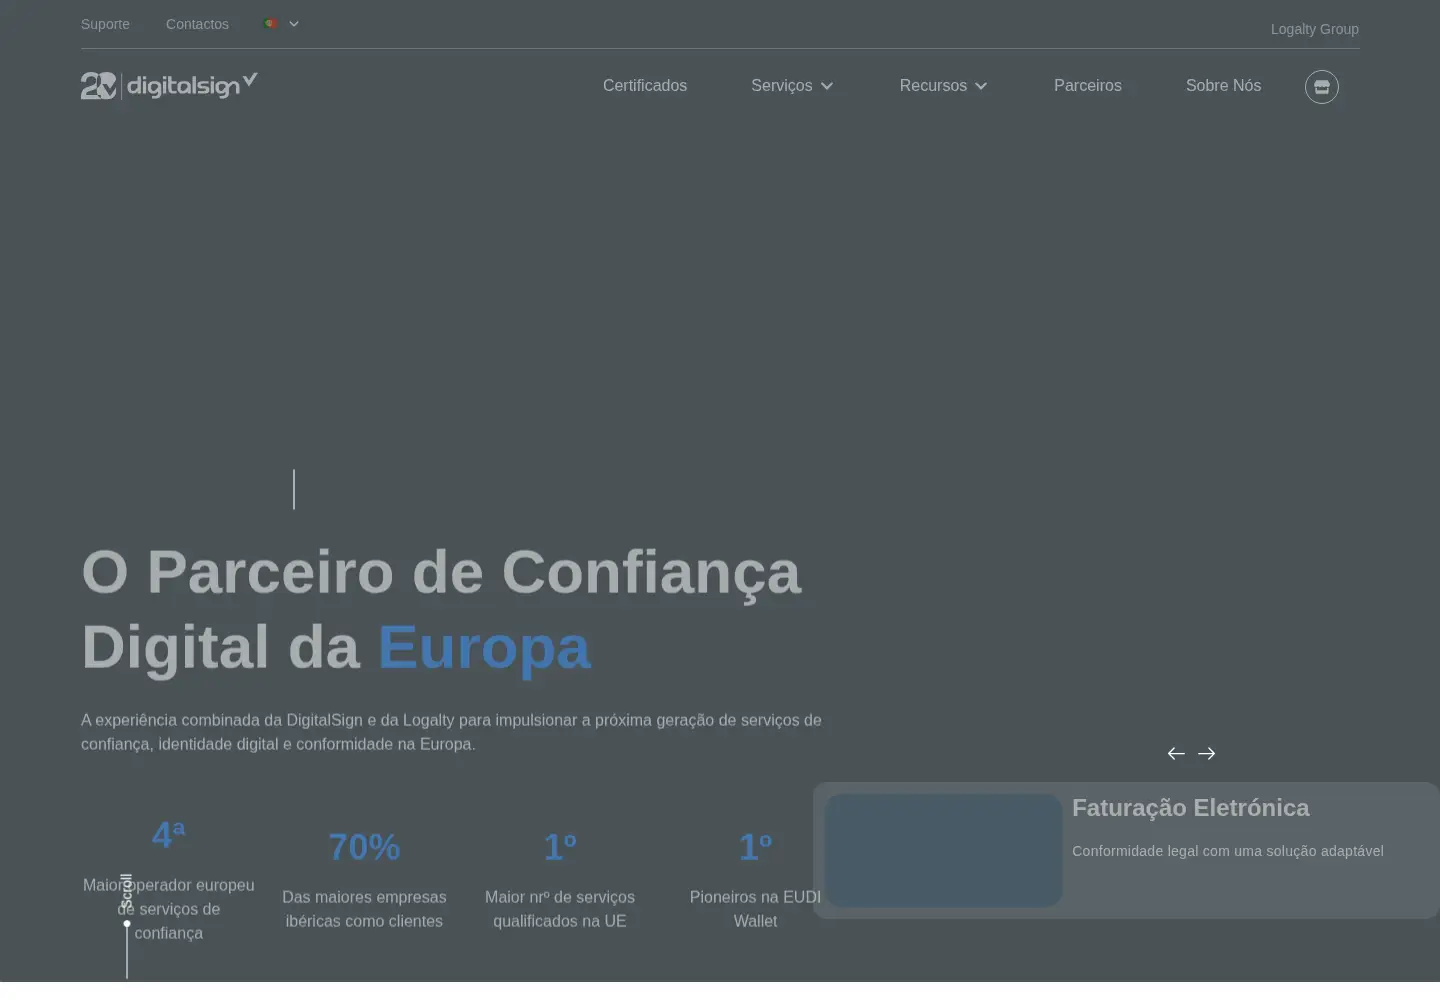The image size is (1440, 1000).
Task: Open the Faturação Eletrónica card title
Action: click(x=1190, y=808)
